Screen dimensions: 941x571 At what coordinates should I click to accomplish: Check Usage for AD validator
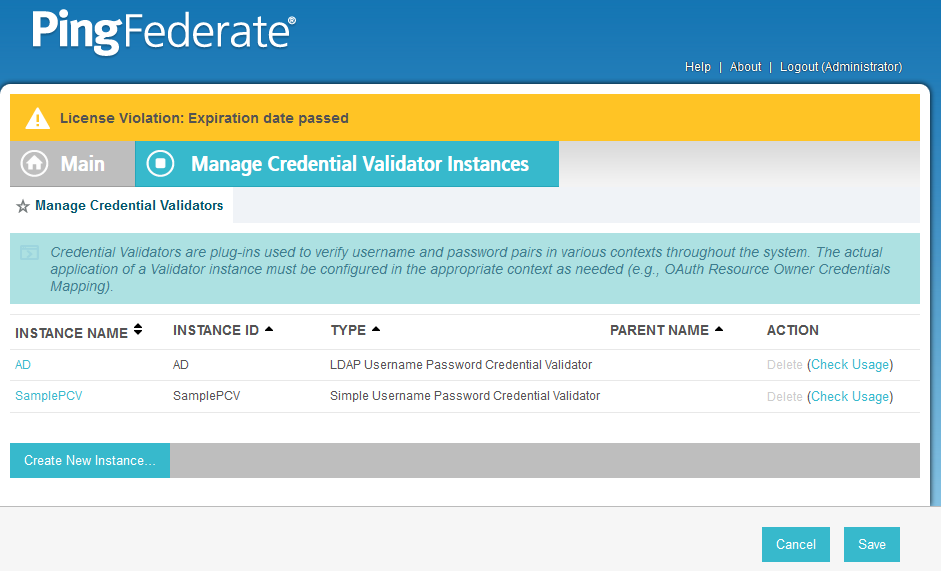(850, 364)
